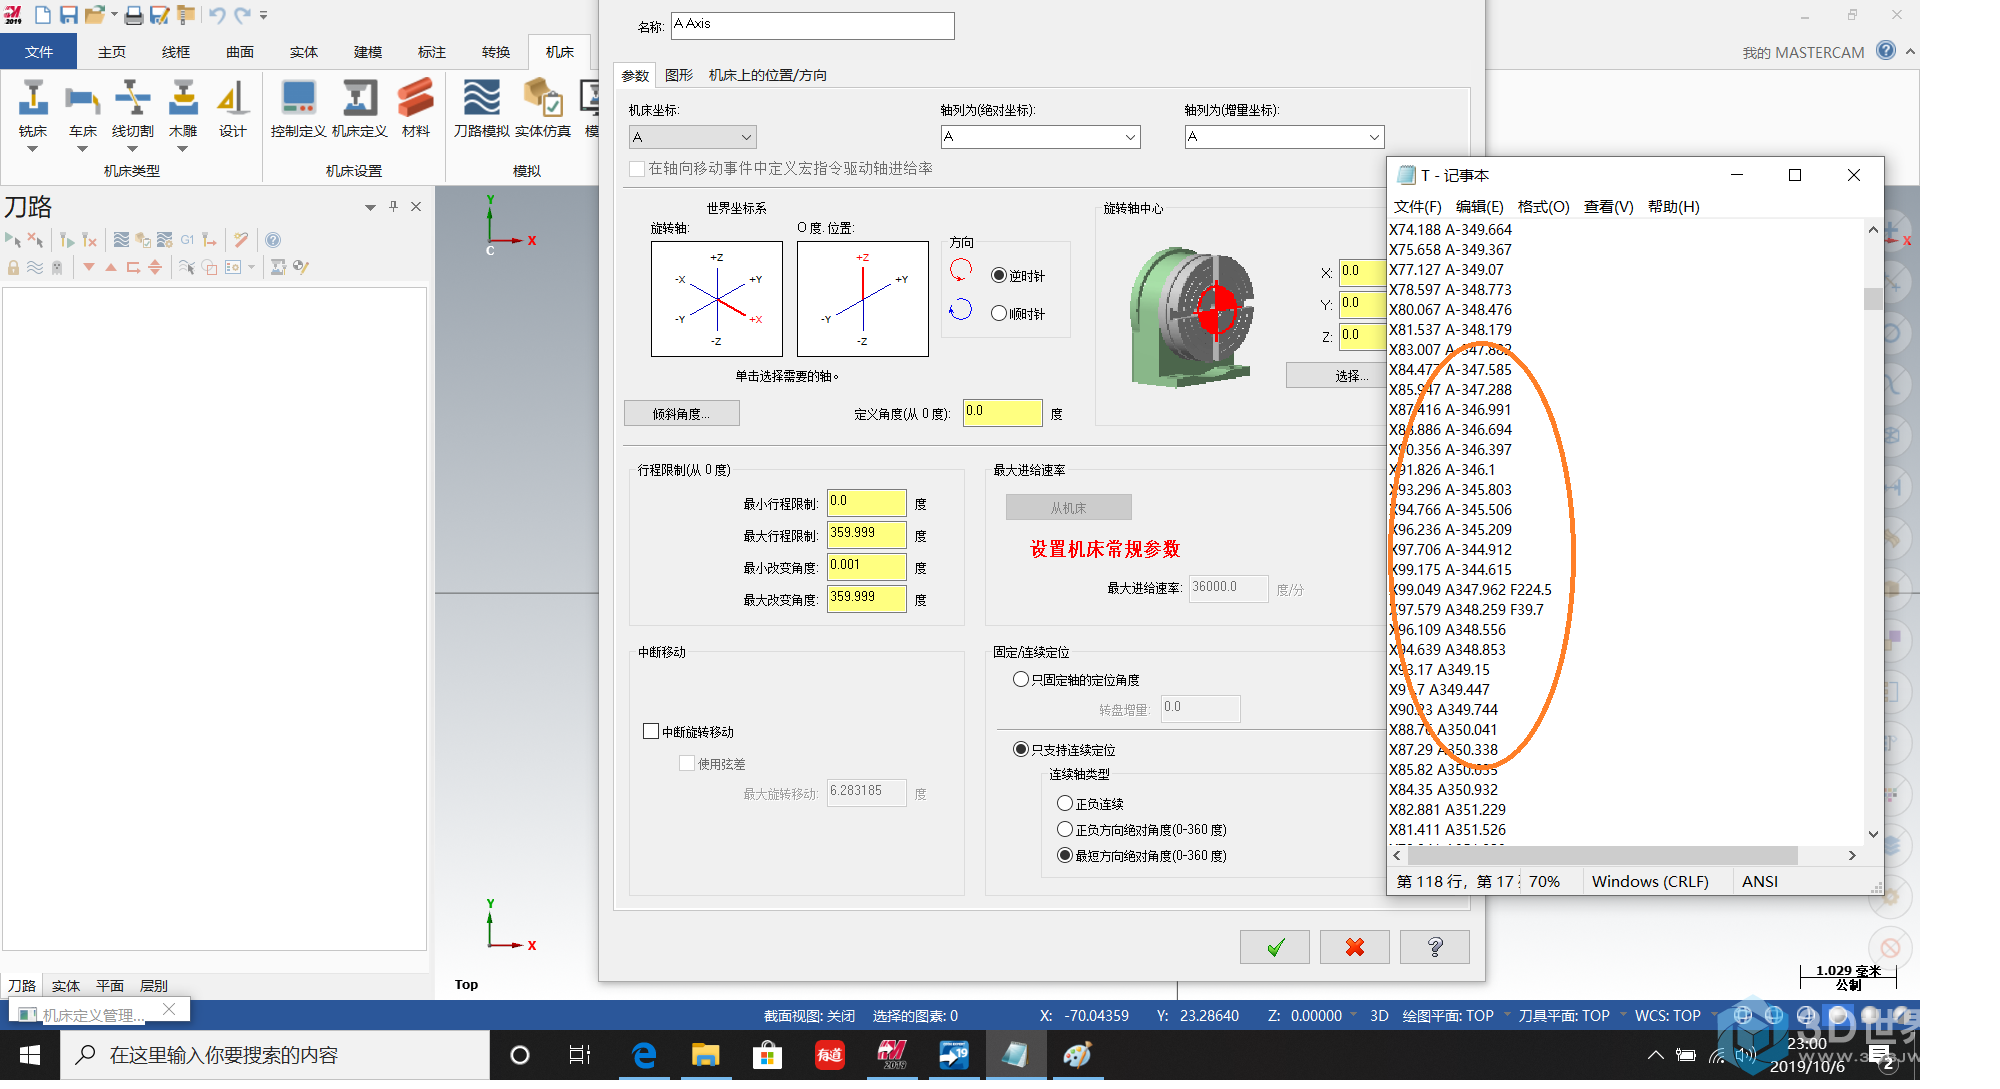The height and width of the screenshot is (1089, 2000).
Task: Enable the 中断旋转移动 checkbox
Action: coord(651,731)
